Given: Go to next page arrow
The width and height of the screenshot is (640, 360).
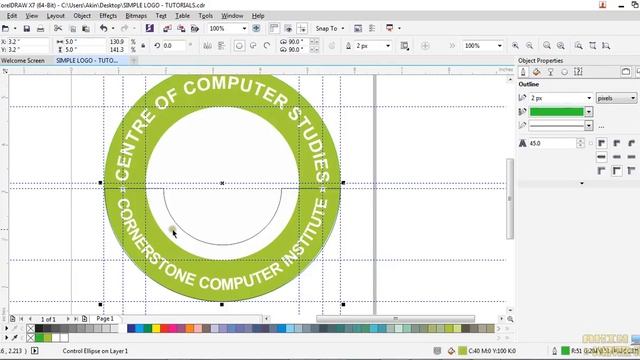Looking at the screenshot, I should tap(68, 319).
